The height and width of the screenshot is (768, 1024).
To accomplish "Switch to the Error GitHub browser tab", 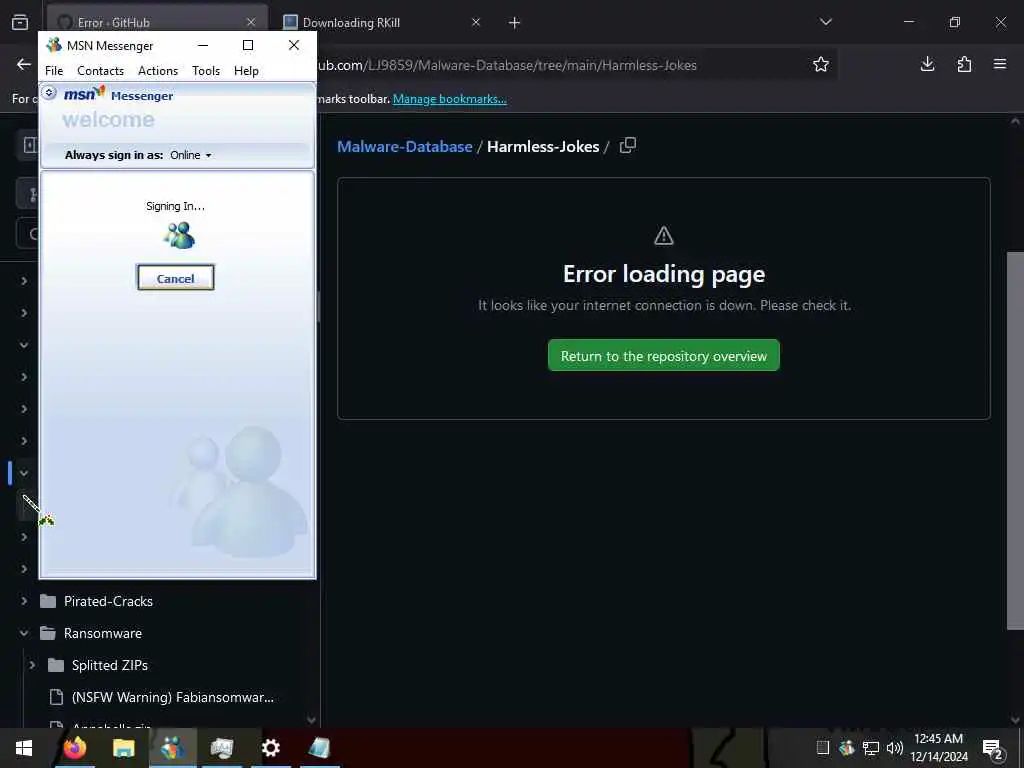I will [157, 22].
